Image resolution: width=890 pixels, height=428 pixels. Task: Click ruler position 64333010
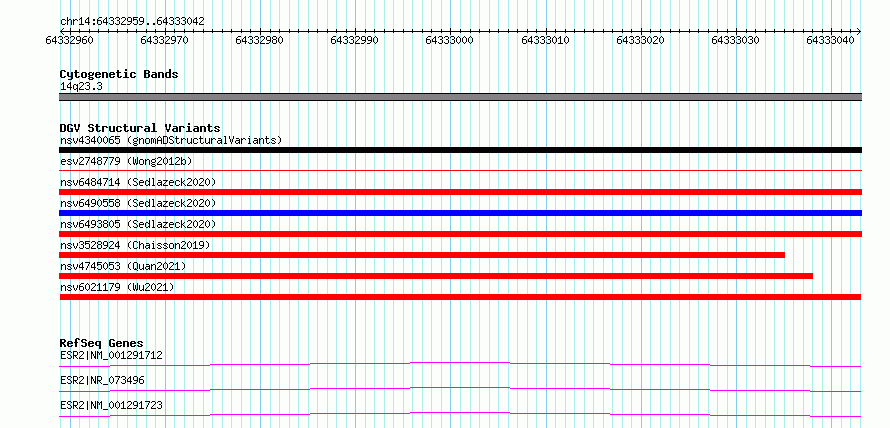[x=545, y=40]
